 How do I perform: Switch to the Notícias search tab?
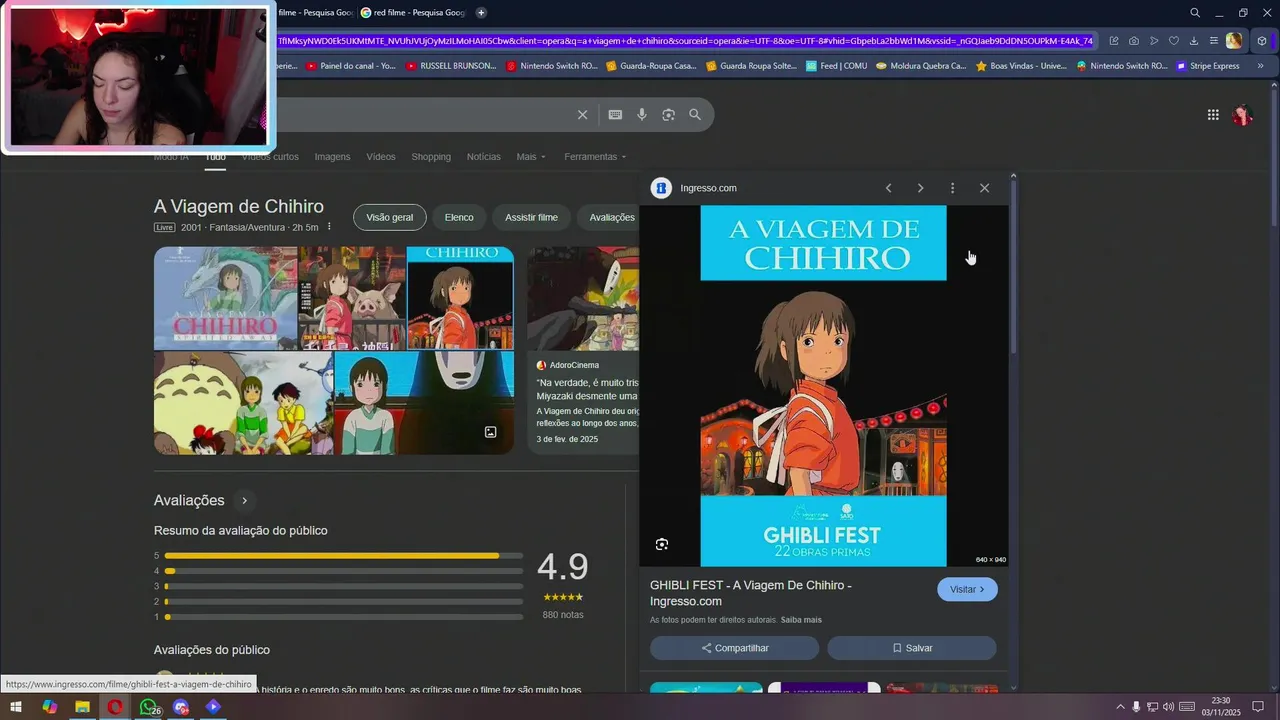484,157
